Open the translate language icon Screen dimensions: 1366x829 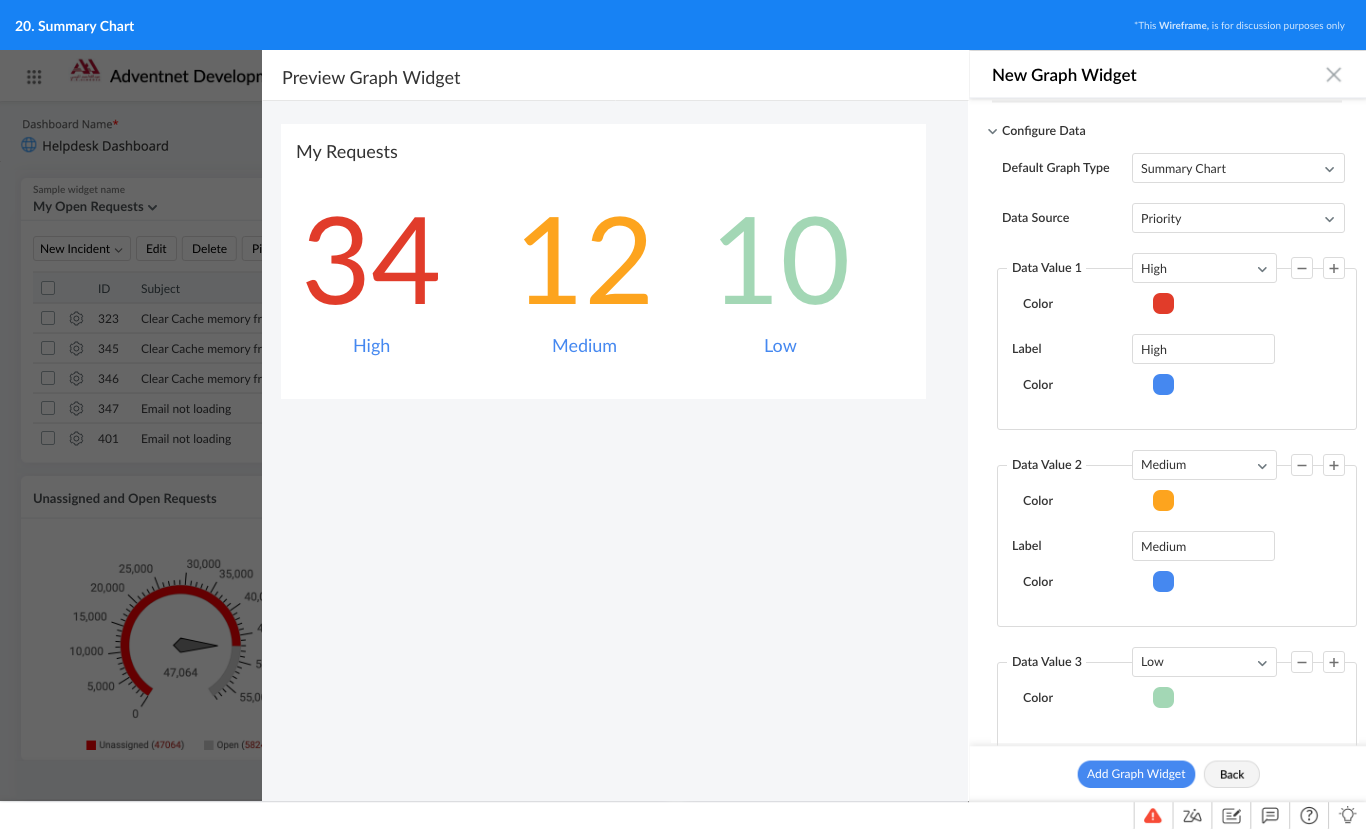(1192, 815)
